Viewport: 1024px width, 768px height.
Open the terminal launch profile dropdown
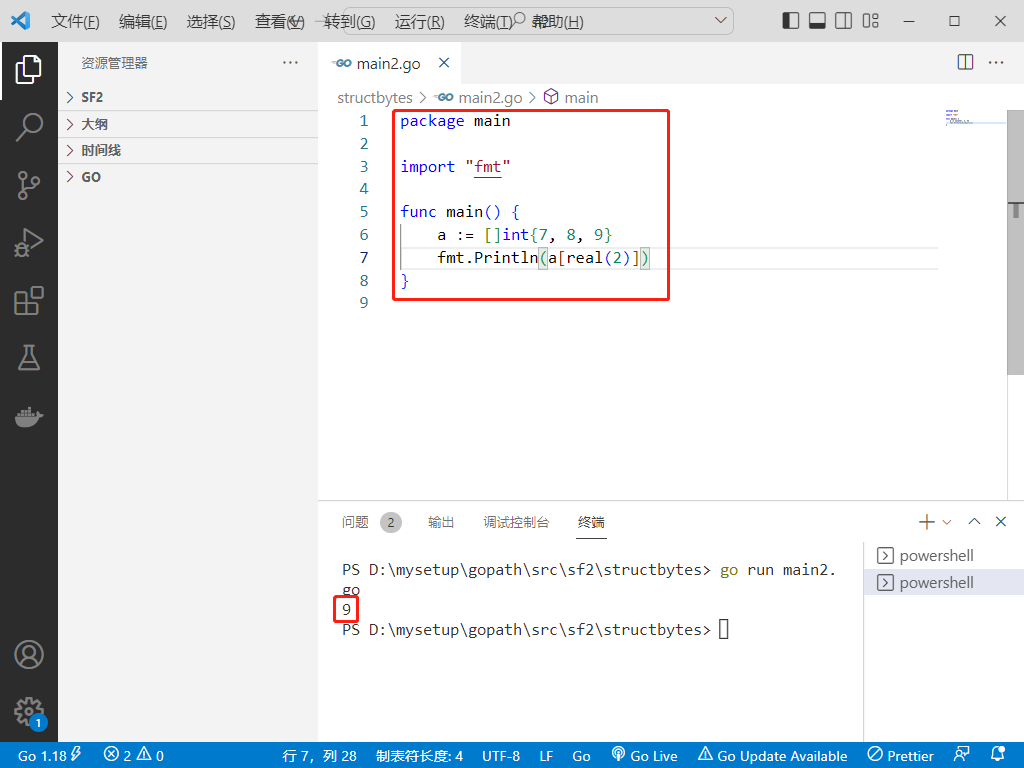click(x=946, y=521)
